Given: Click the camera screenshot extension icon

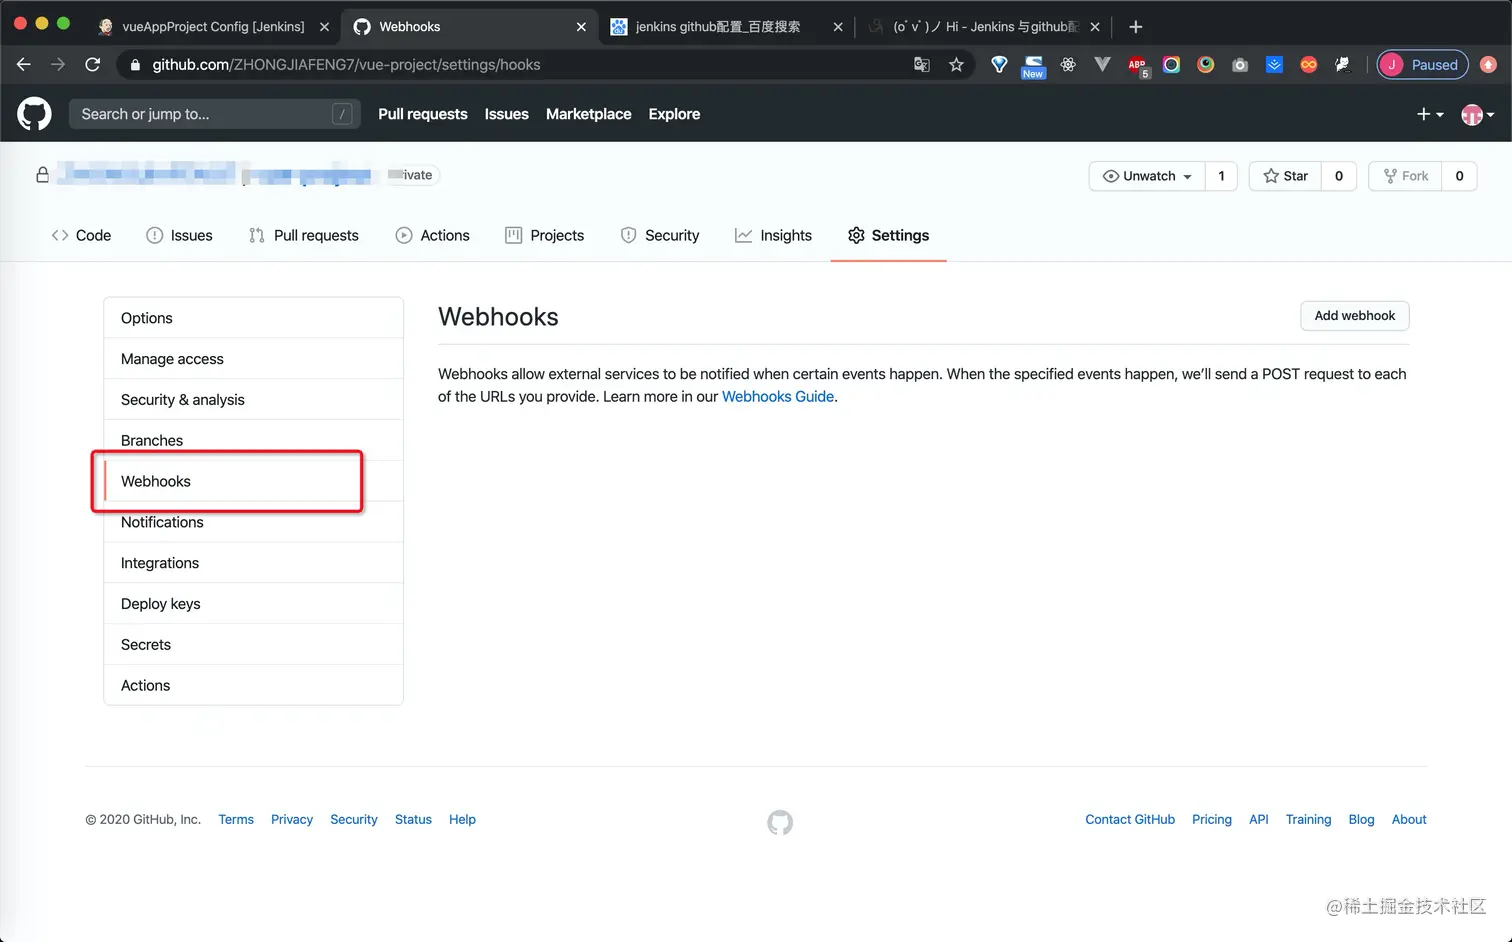Looking at the screenshot, I should (1240, 65).
